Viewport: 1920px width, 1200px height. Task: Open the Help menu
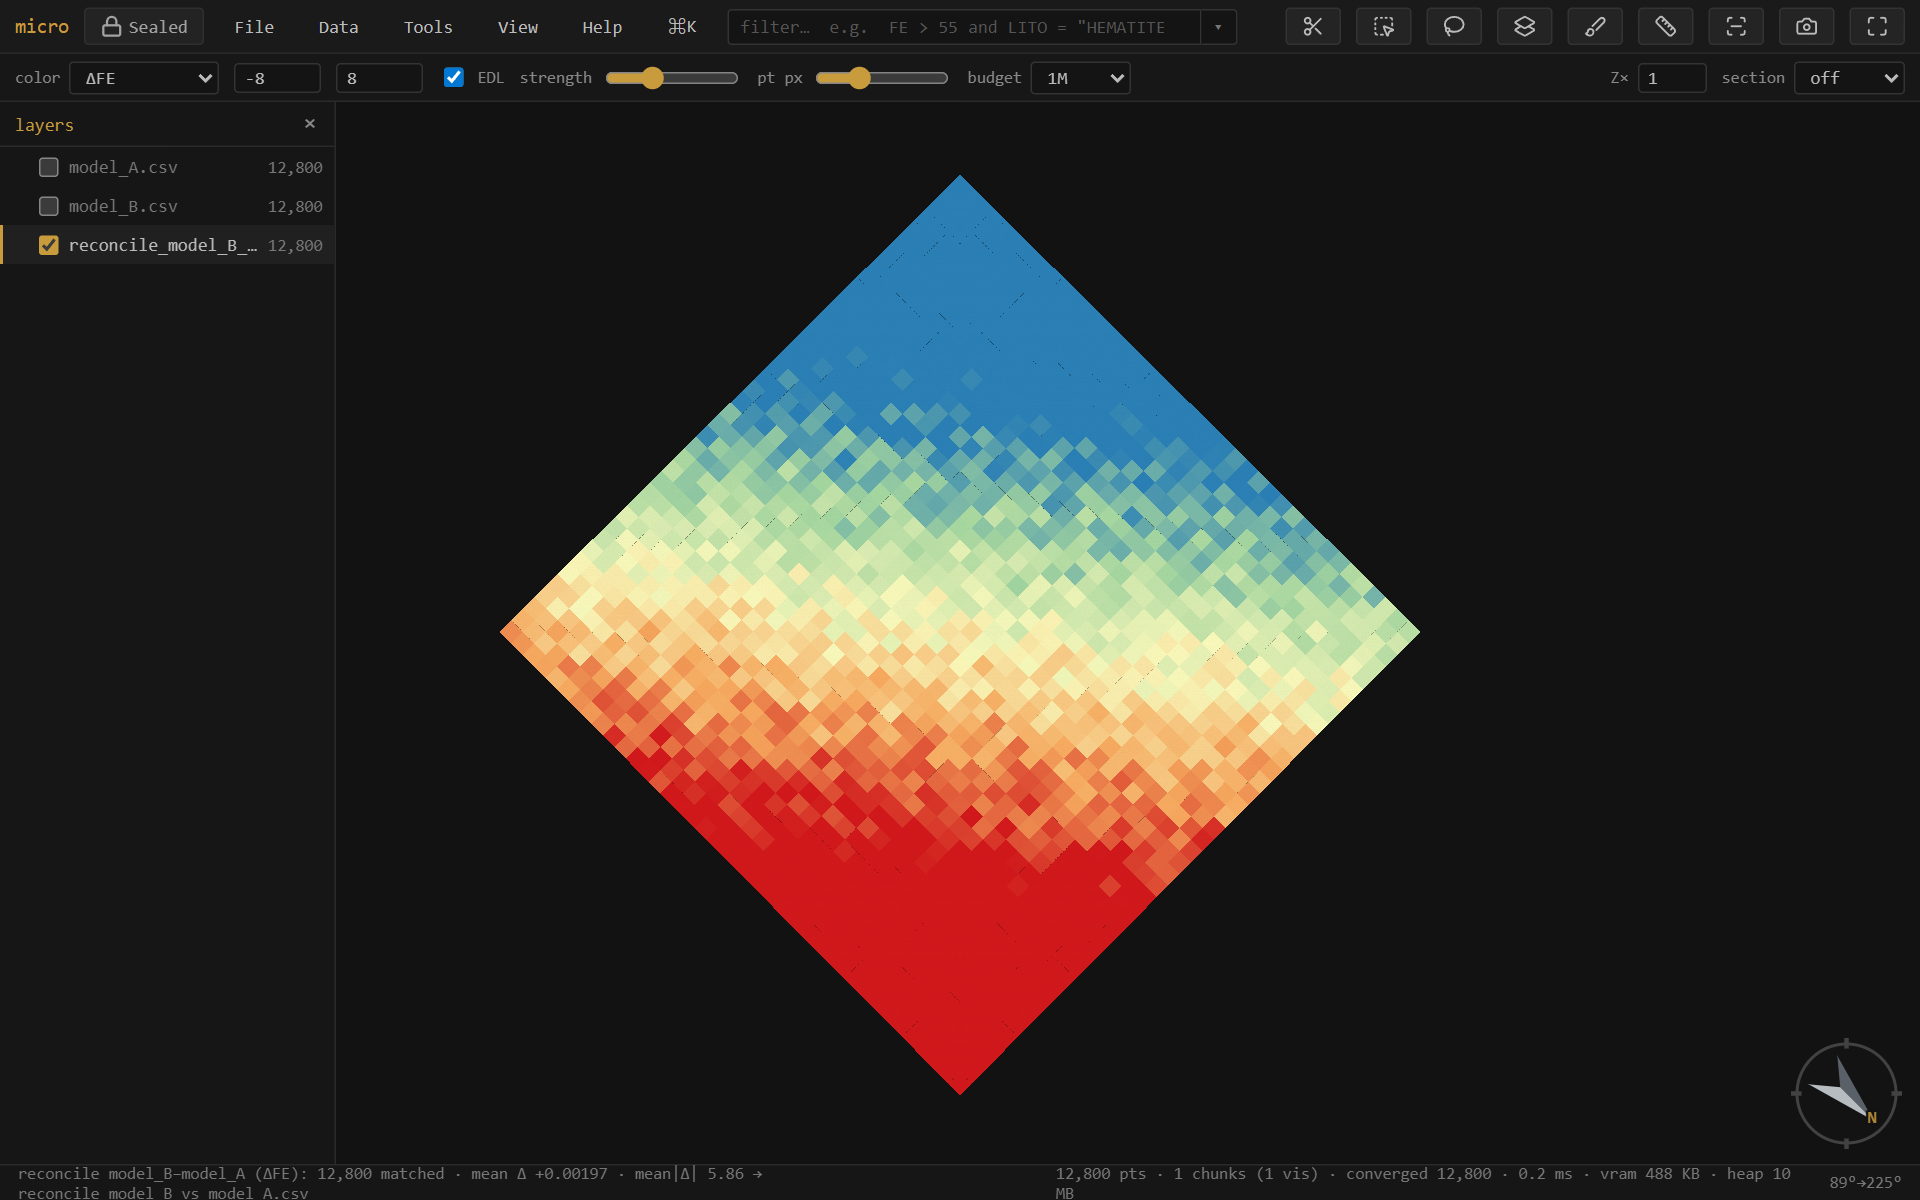pos(602,27)
